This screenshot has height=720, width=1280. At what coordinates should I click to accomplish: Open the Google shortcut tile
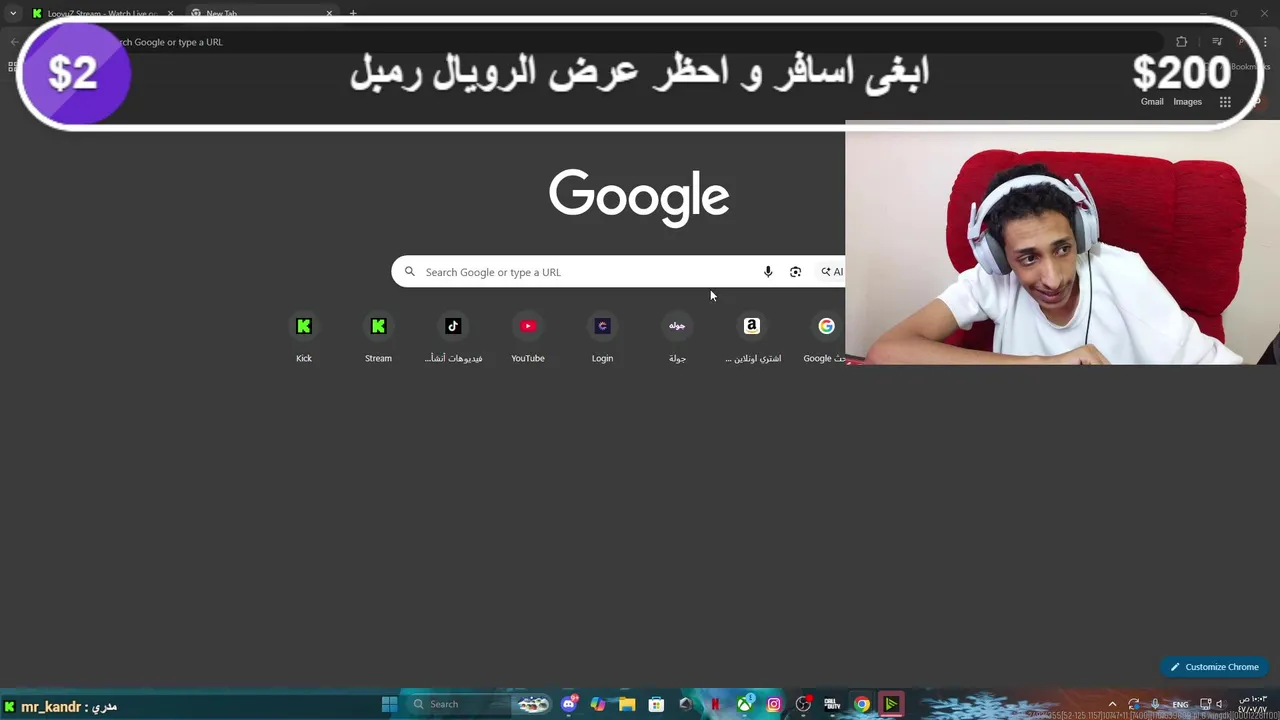826,338
